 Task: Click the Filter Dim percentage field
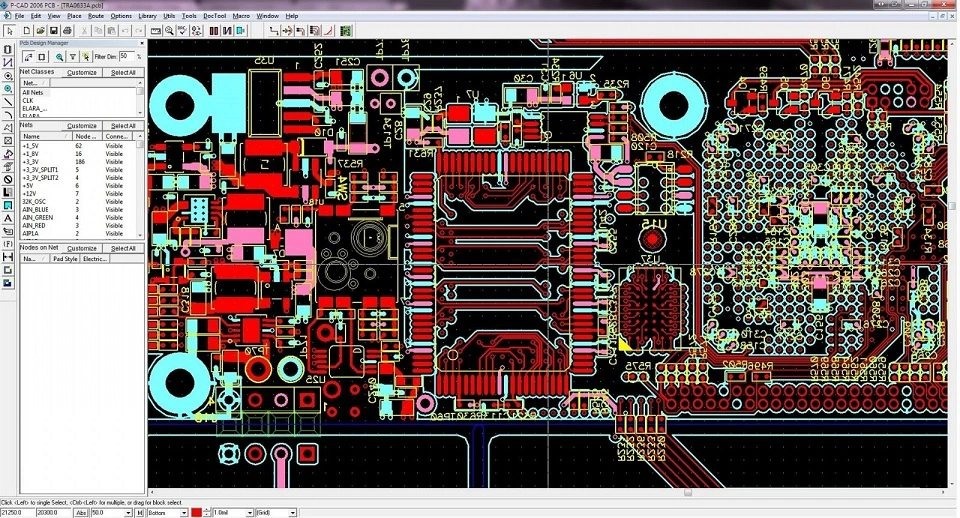click(127, 56)
